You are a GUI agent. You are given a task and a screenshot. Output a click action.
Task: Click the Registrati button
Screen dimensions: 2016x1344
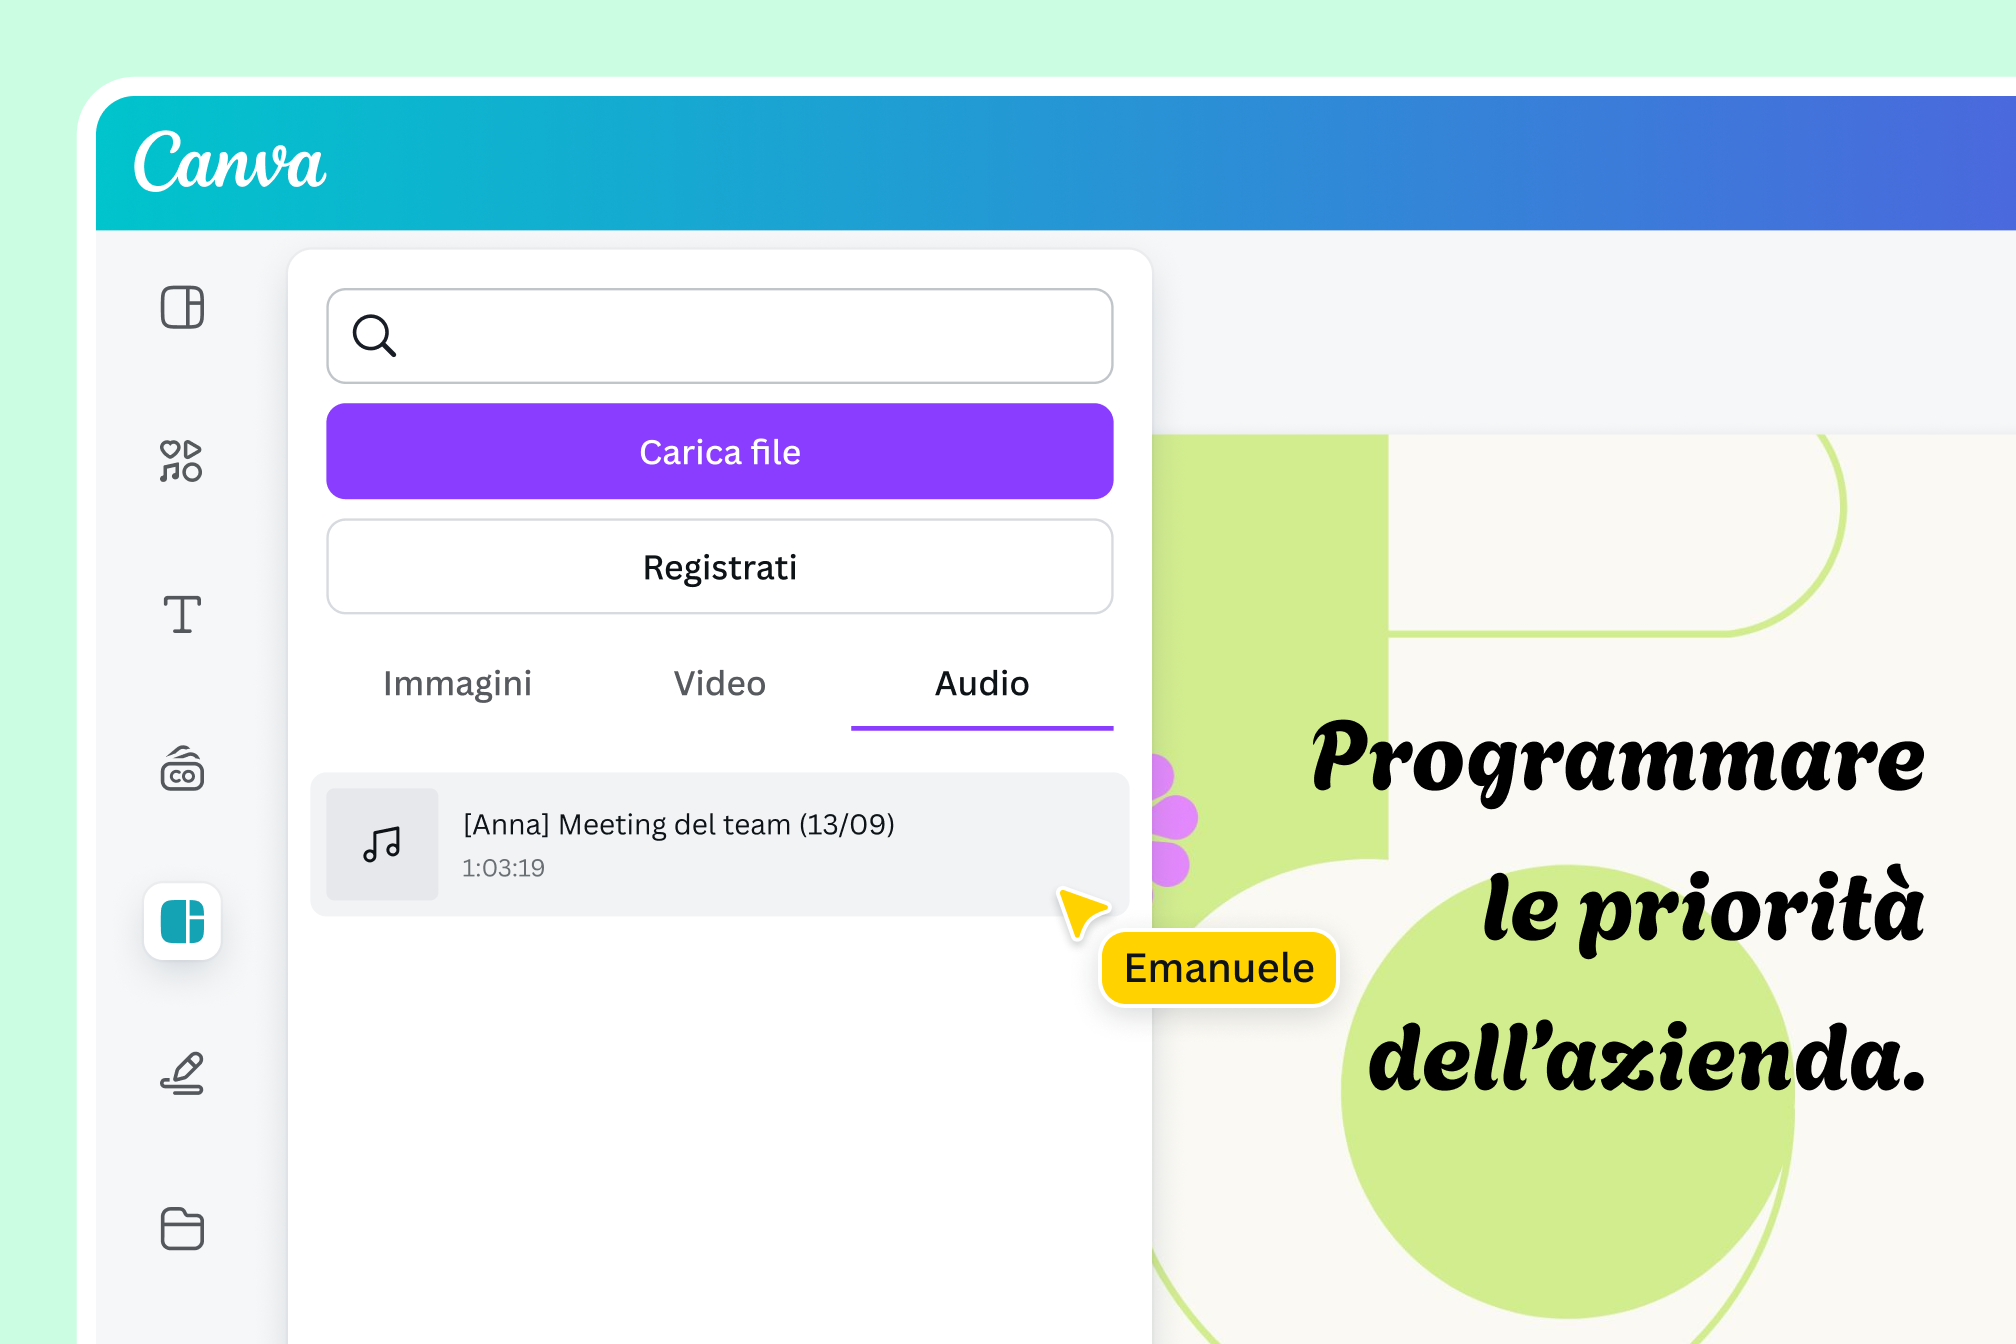pos(720,567)
